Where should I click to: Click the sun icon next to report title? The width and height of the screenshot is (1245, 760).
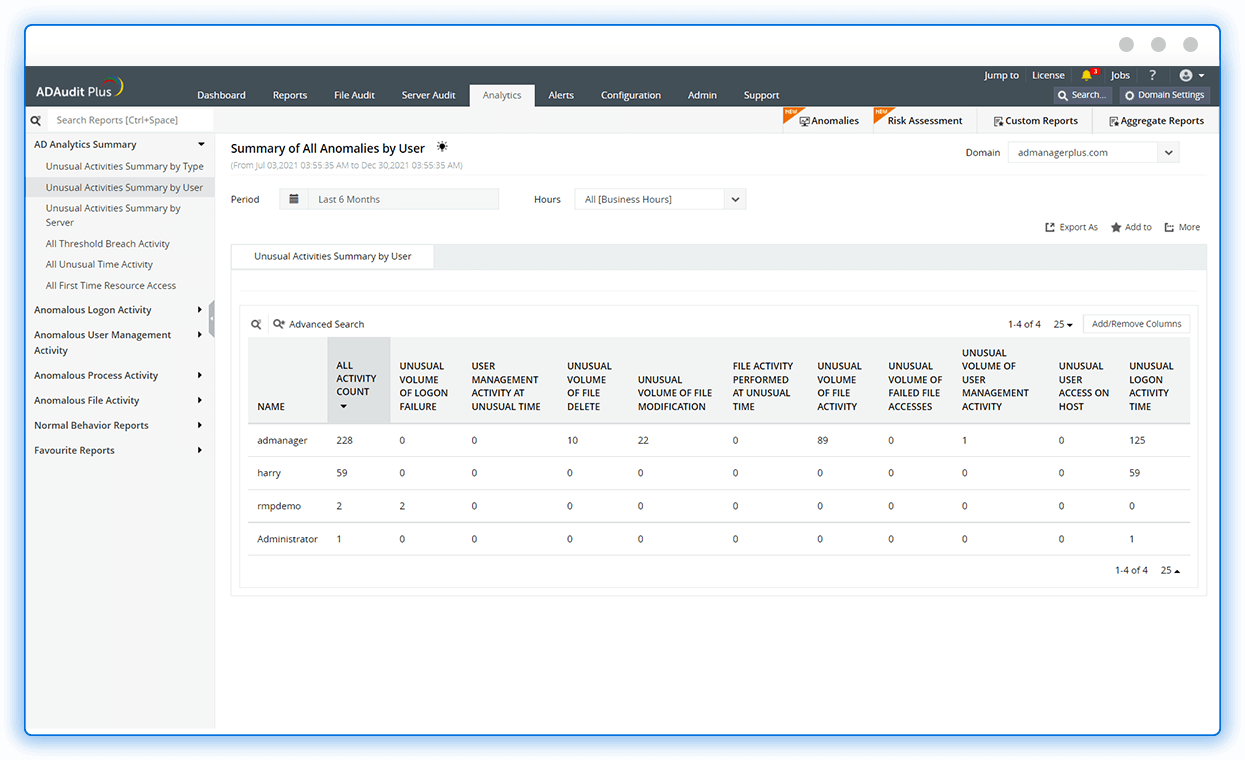[x=442, y=148]
